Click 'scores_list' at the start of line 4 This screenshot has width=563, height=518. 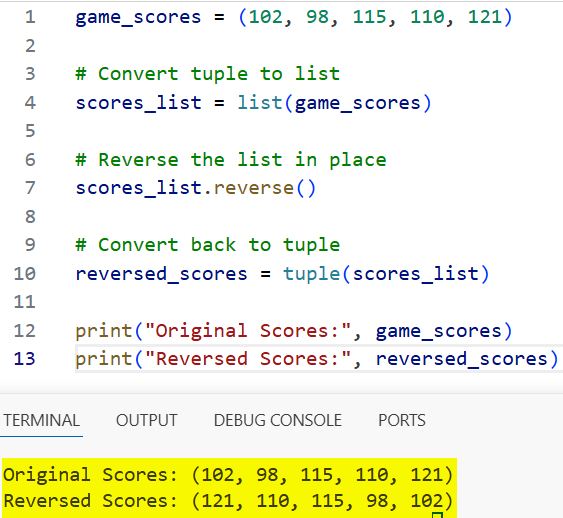click(x=138, y=103)
